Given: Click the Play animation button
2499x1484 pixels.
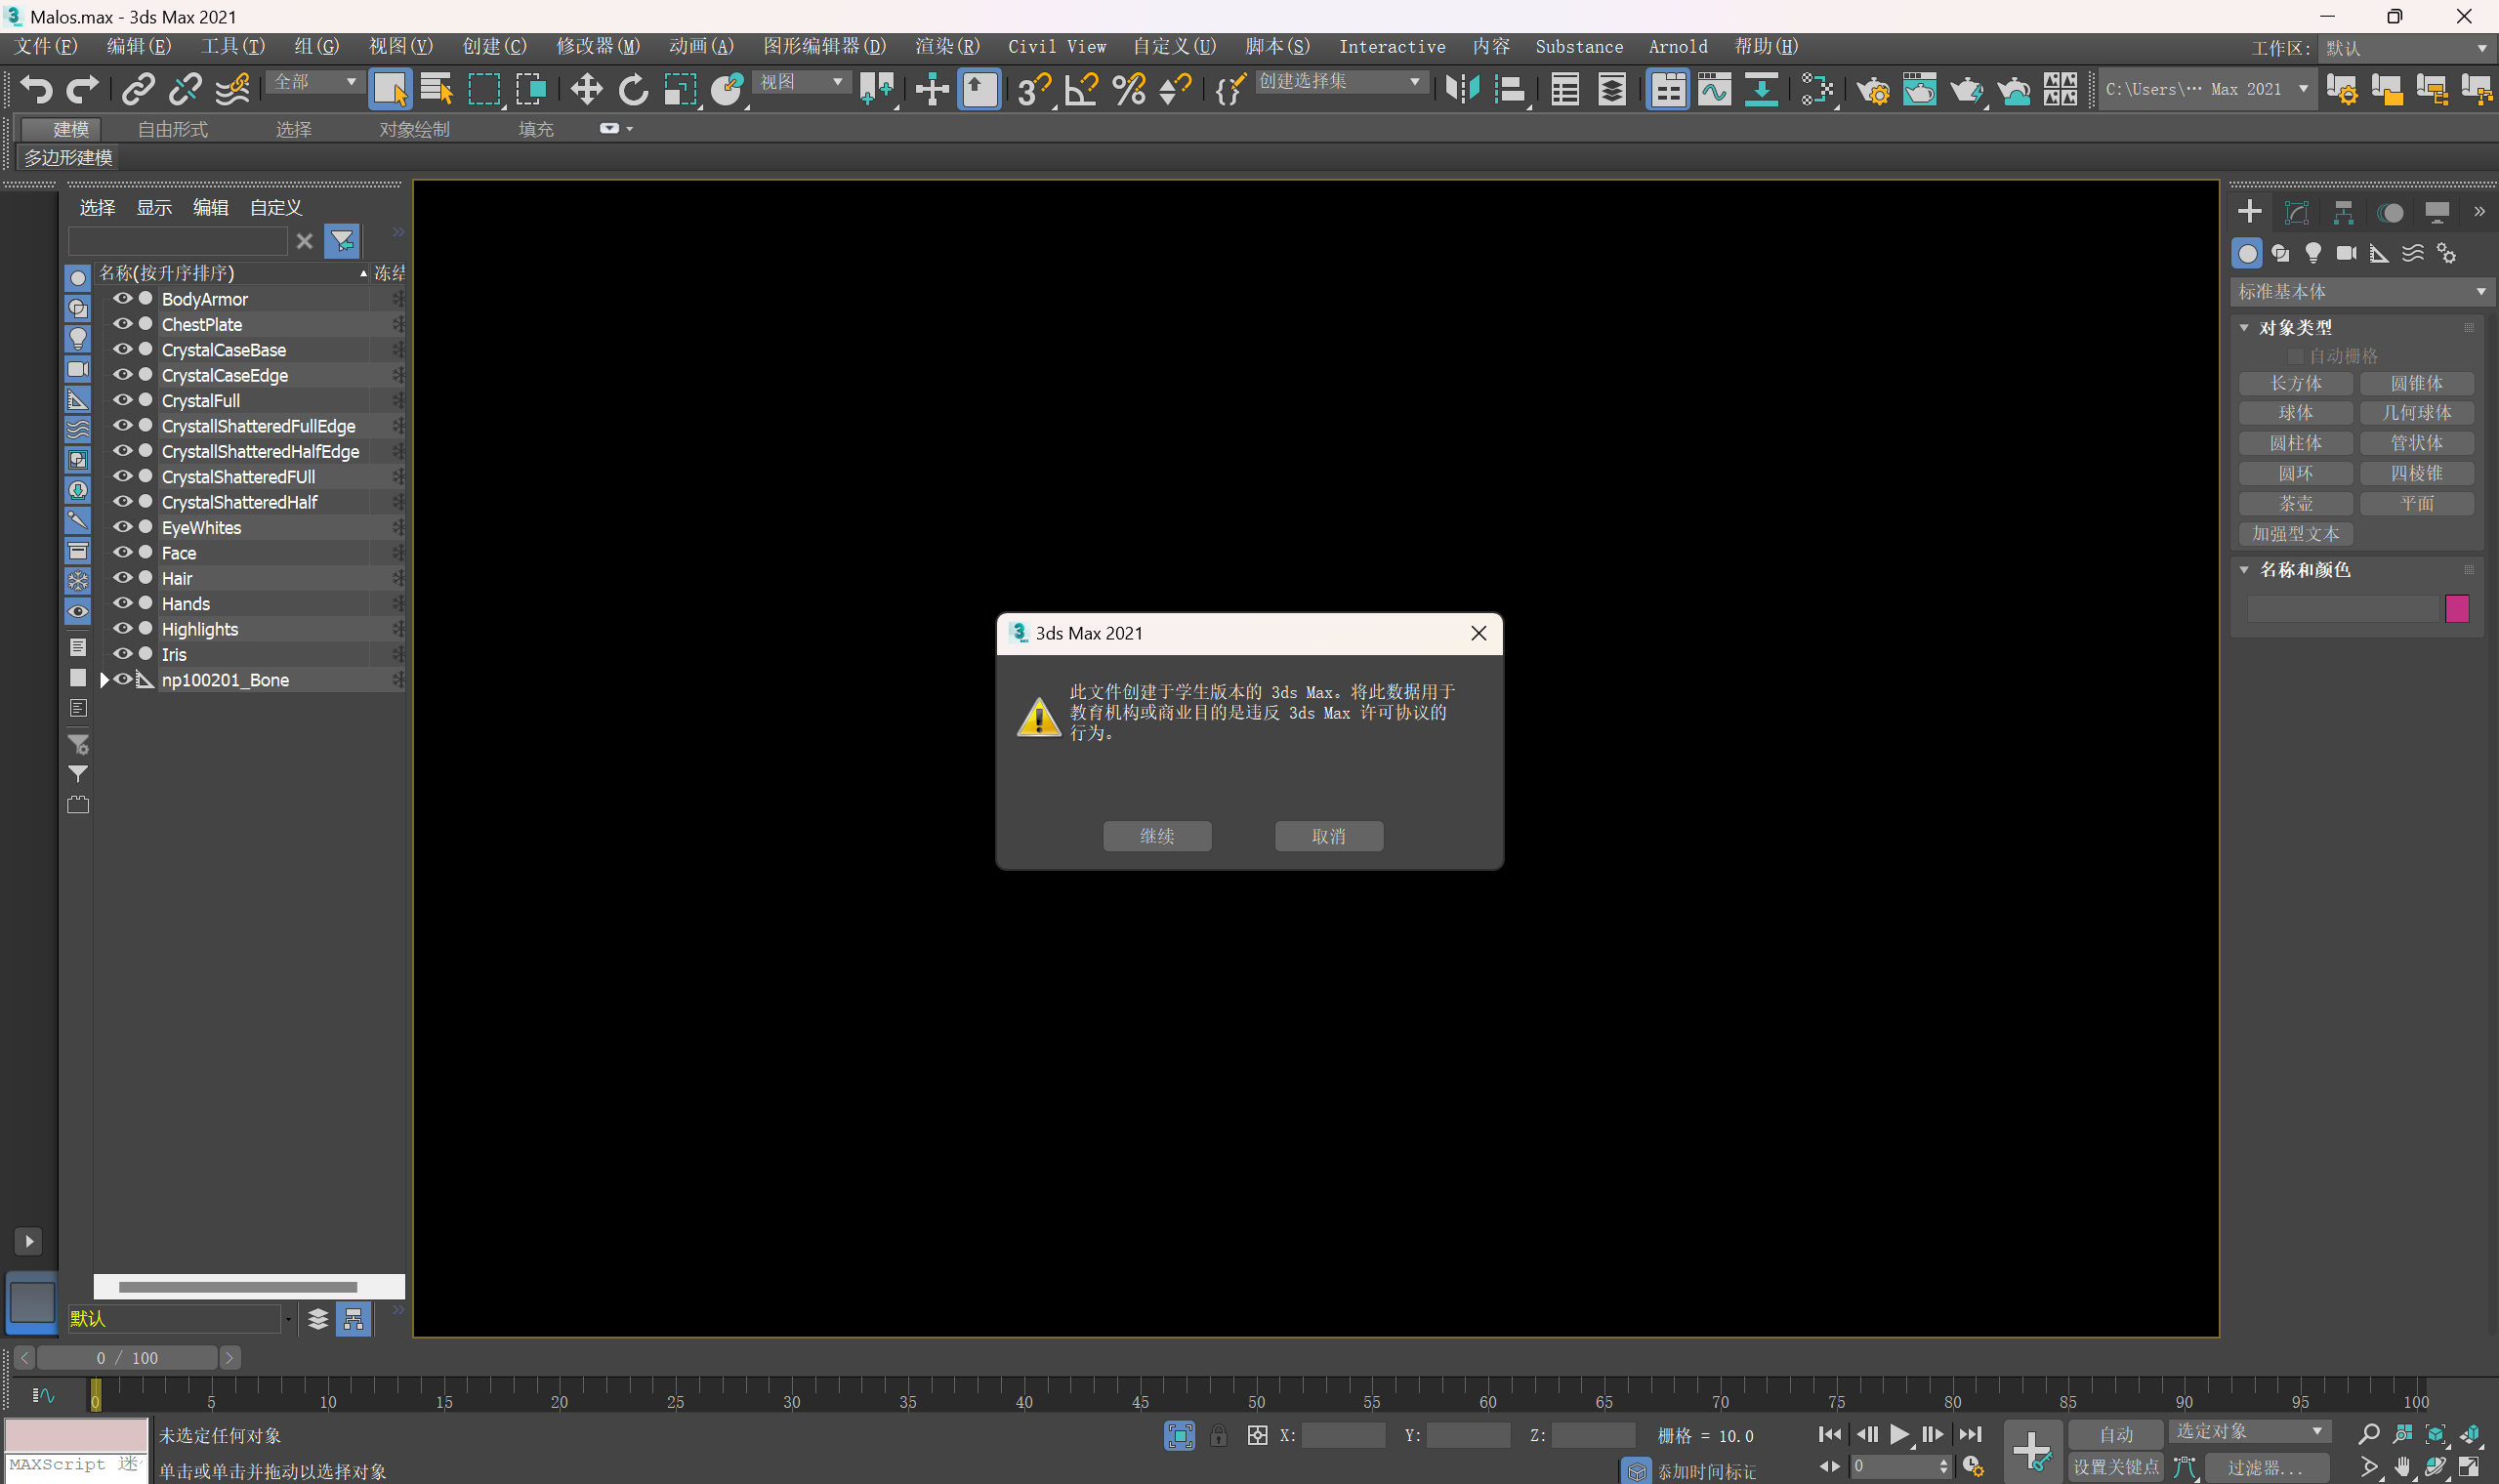Looking at the screenshot, I should point(1899,1434).
